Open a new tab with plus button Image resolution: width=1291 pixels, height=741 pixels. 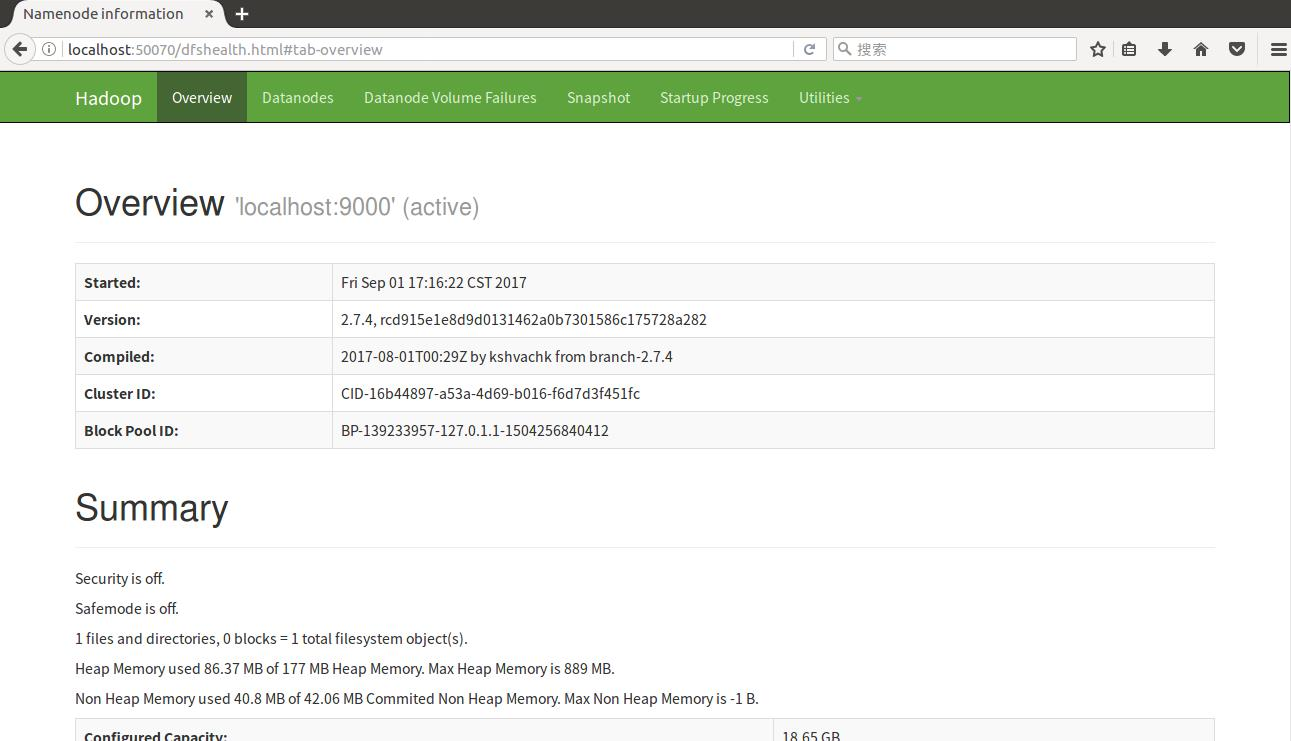(242, 14)
